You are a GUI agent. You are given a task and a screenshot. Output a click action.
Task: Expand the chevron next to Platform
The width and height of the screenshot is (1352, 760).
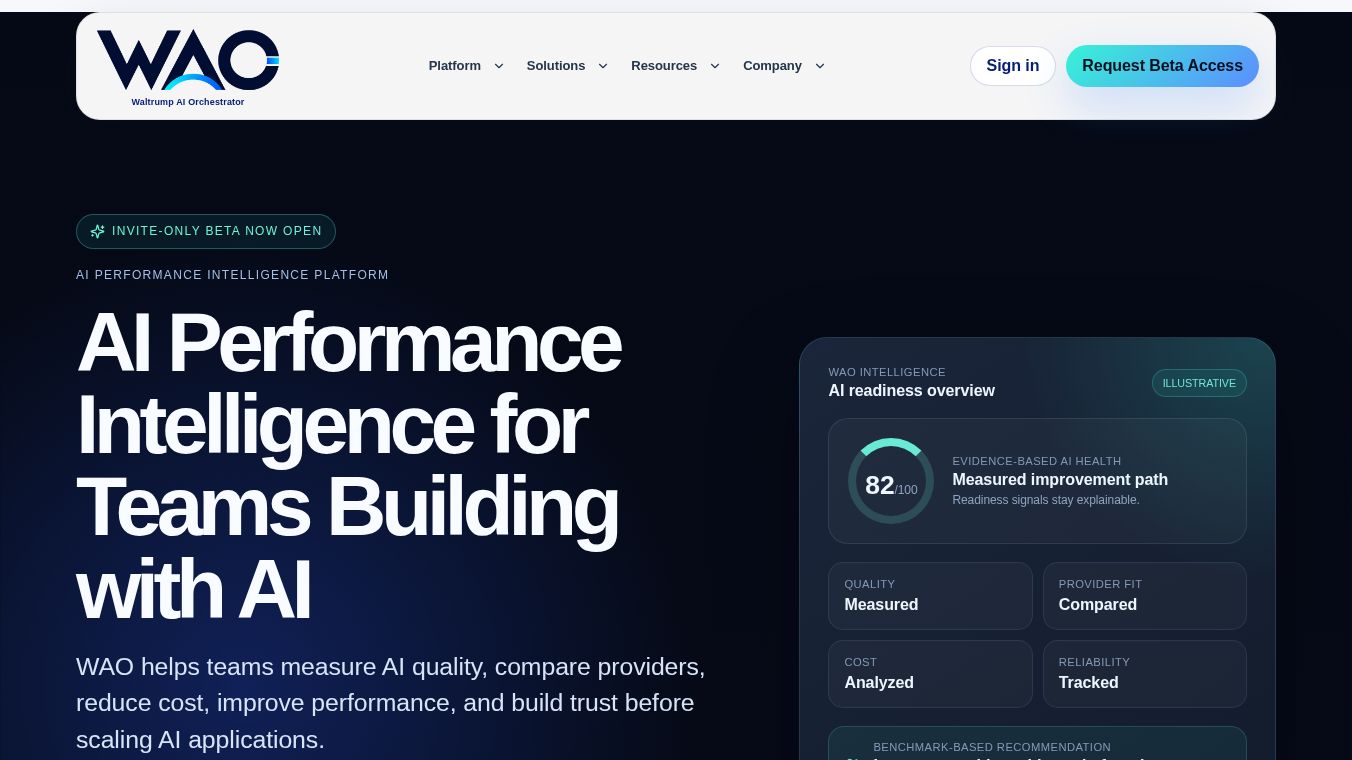click(x=499, y=66)
